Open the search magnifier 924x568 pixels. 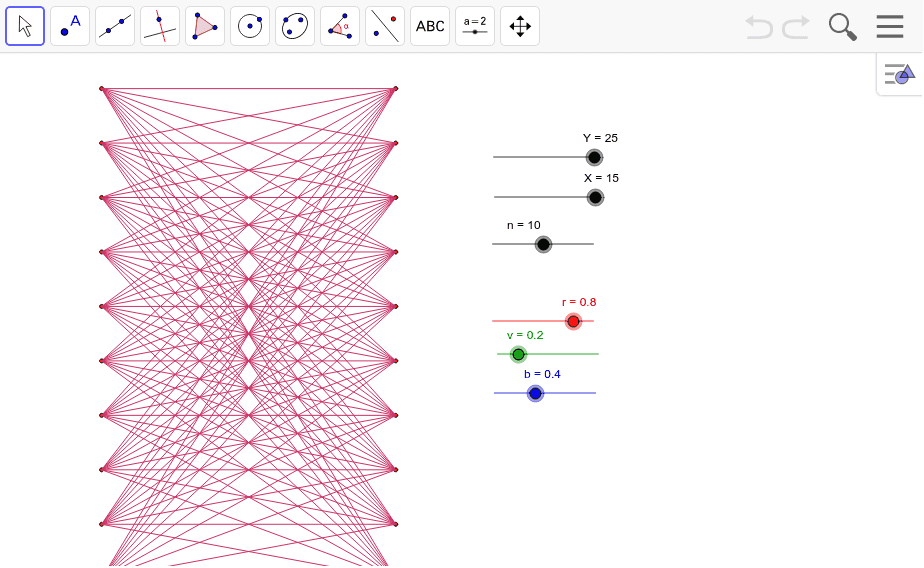pyautogui.click(x=843, y=27)
